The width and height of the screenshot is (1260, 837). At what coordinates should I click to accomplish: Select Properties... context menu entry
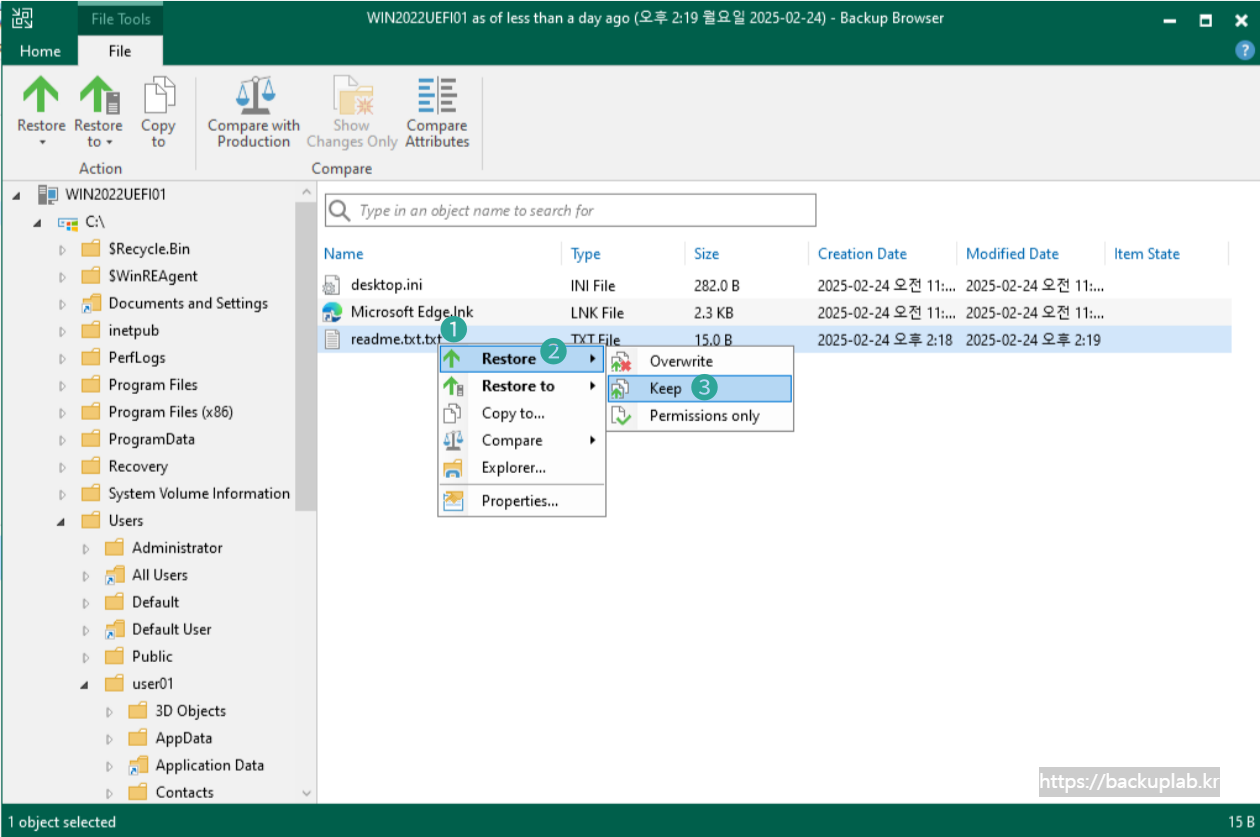521,501
